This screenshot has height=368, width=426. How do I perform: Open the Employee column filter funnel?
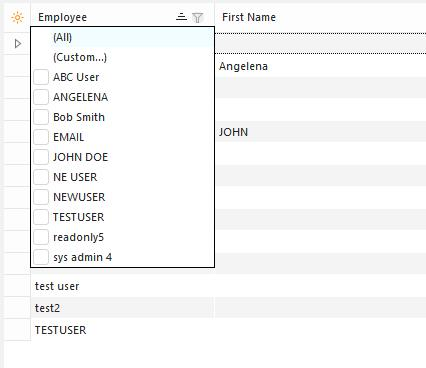198,17
